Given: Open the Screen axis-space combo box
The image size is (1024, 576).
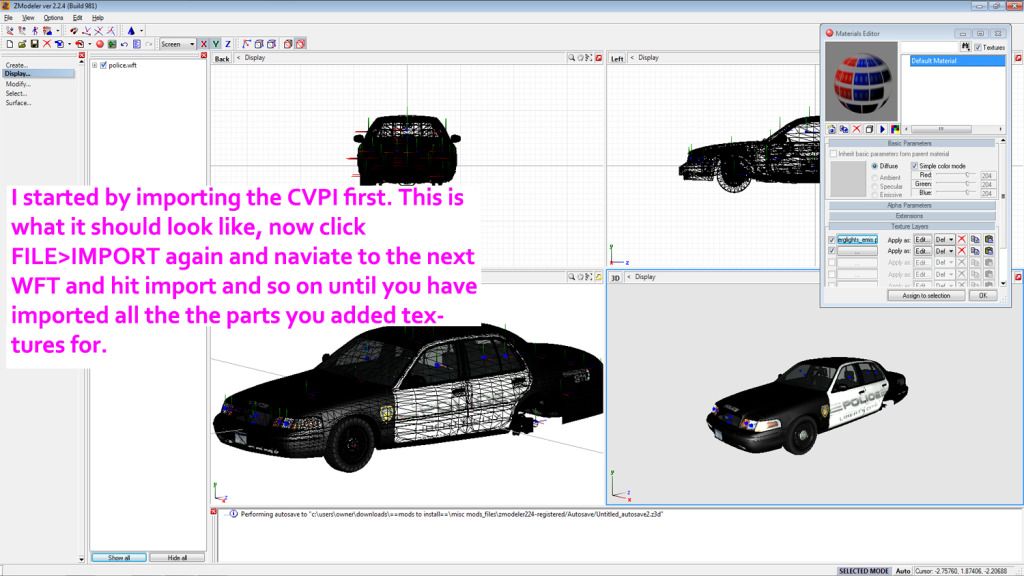Looking at the screenshot, I should (x=178, y=44).
